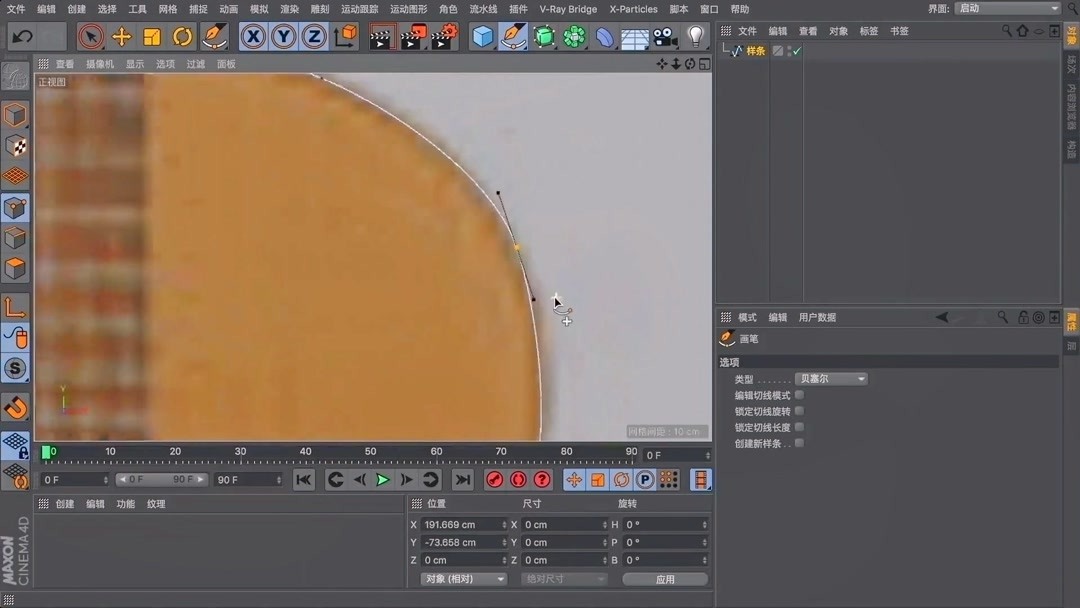Image resolution: width=1080 pixels, height=608 pixels.
Task: Enable the 编辑切线模式 checkbox
Action: [797, 395]
